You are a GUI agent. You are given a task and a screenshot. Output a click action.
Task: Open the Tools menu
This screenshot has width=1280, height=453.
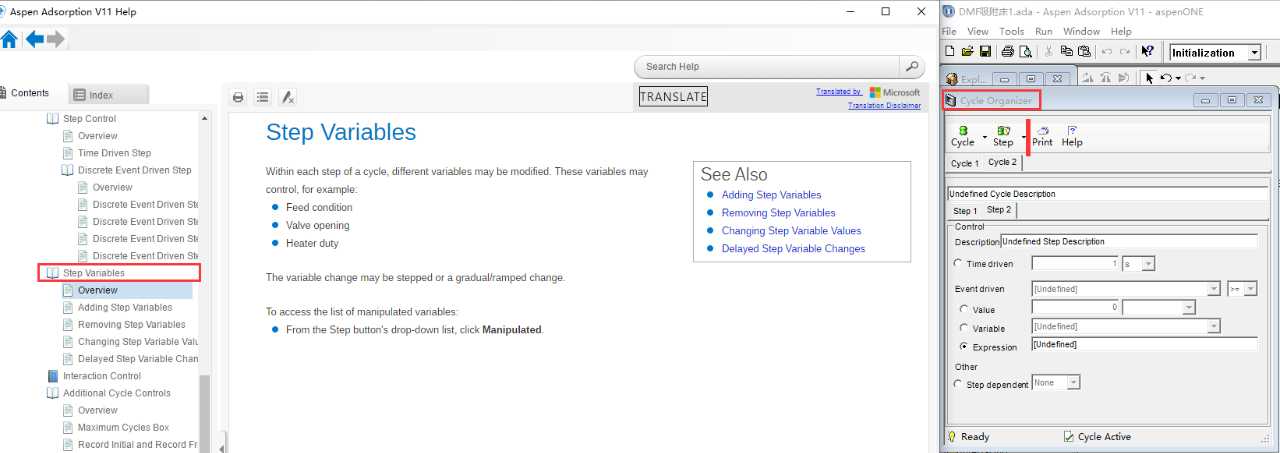coord(1012,31)
